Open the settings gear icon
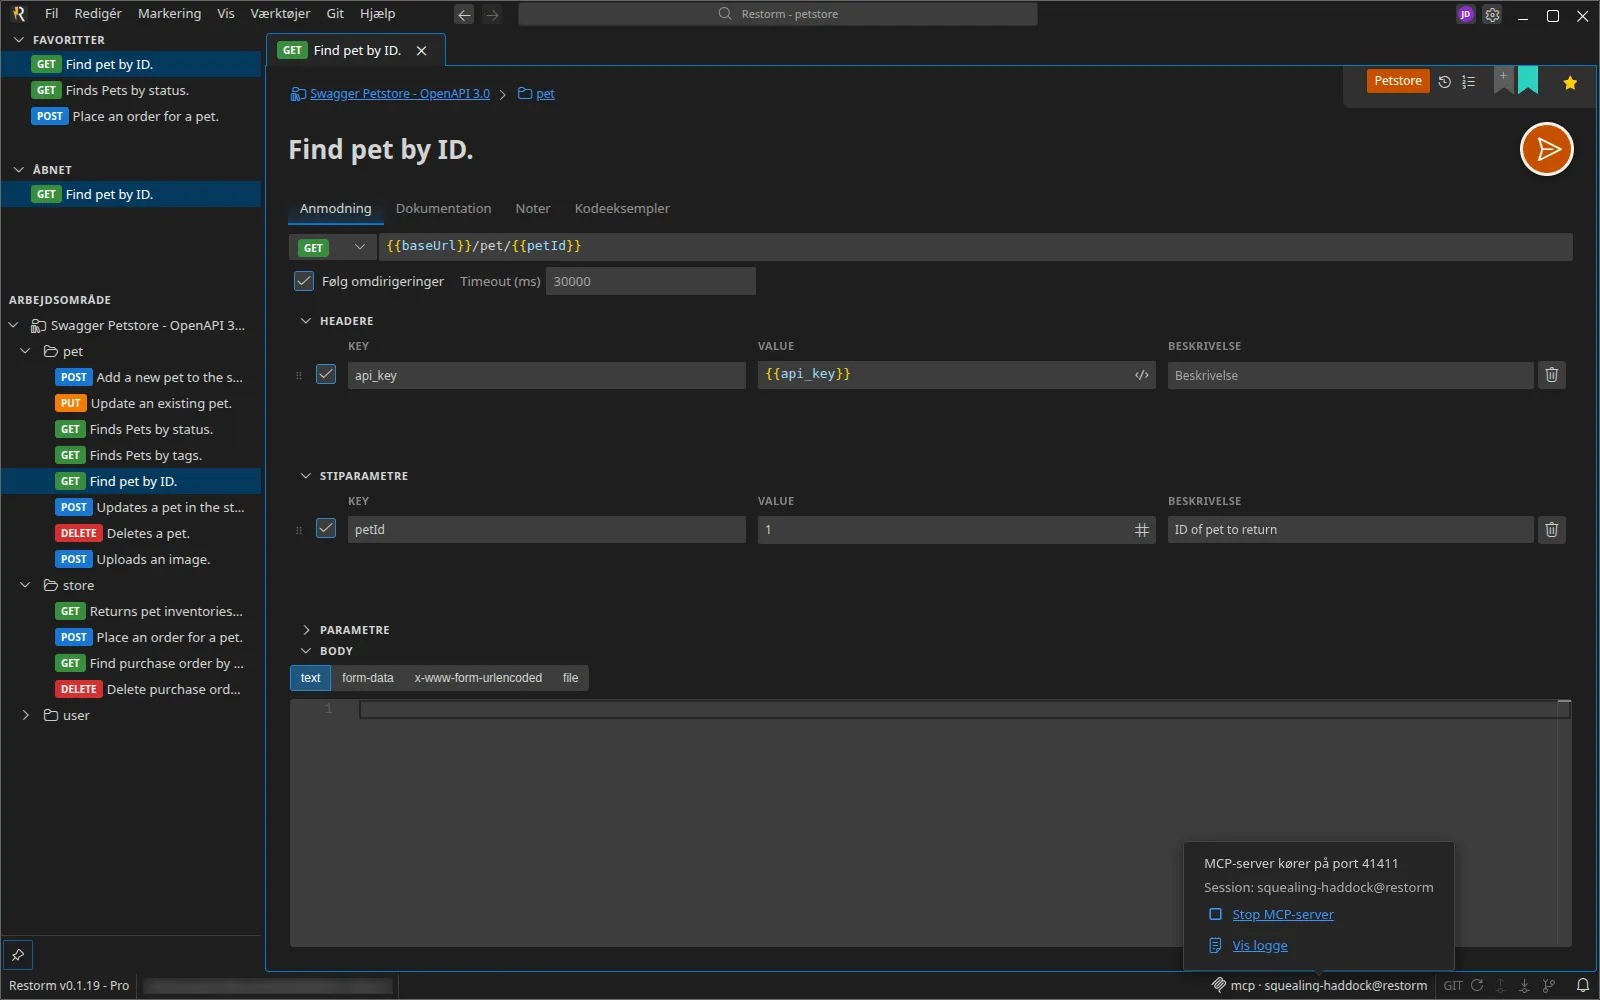 [1492, 15]
